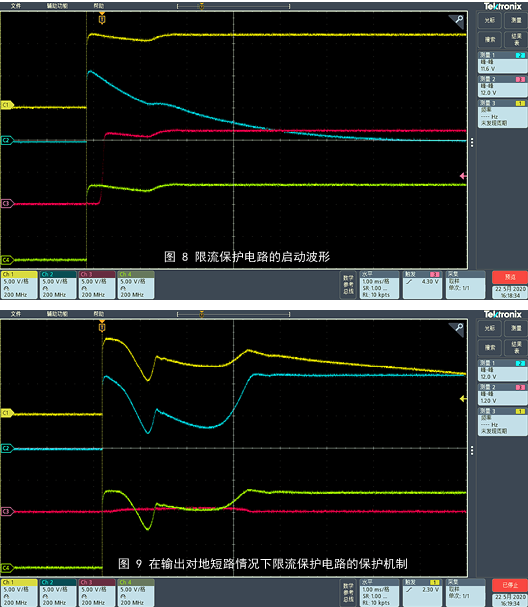Select the C3 channel handle in the Figure 8 graticule
The image size is (528, 607).
pos(7,204)
